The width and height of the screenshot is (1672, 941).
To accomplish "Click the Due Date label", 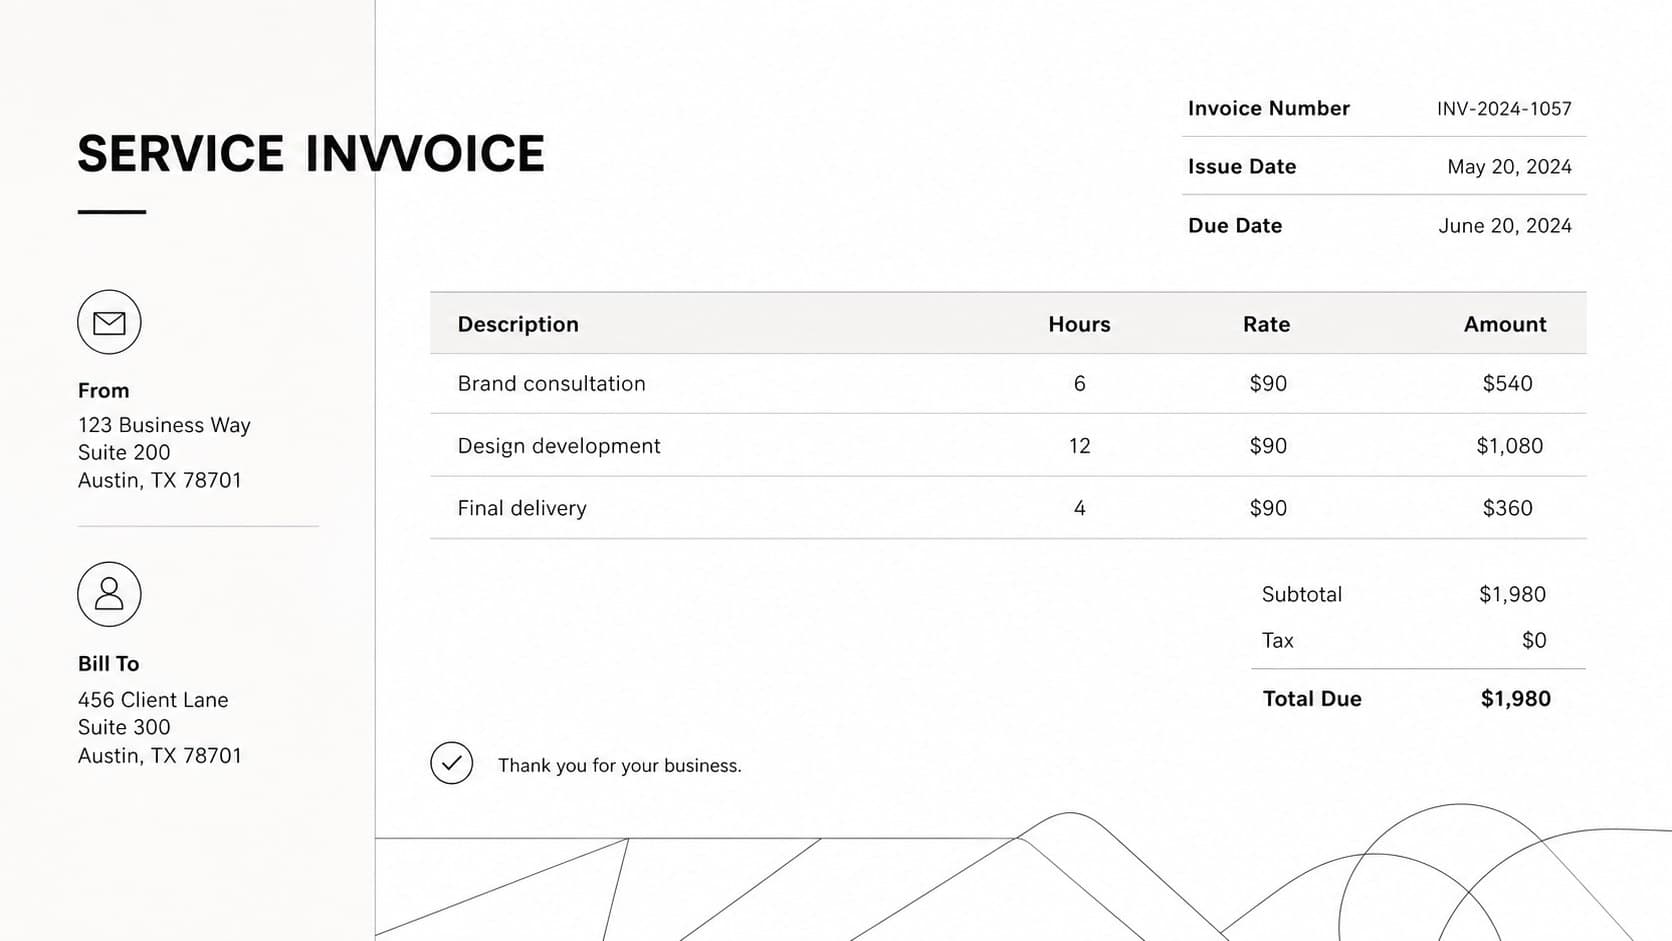I will point(1234,225).
